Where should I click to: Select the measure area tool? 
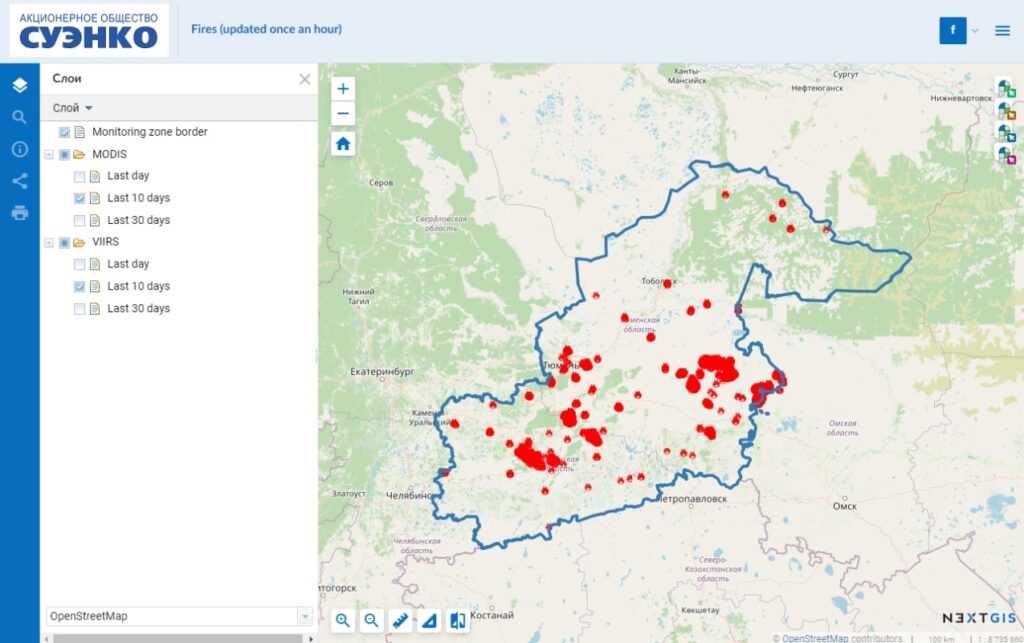tap(429, 620)
